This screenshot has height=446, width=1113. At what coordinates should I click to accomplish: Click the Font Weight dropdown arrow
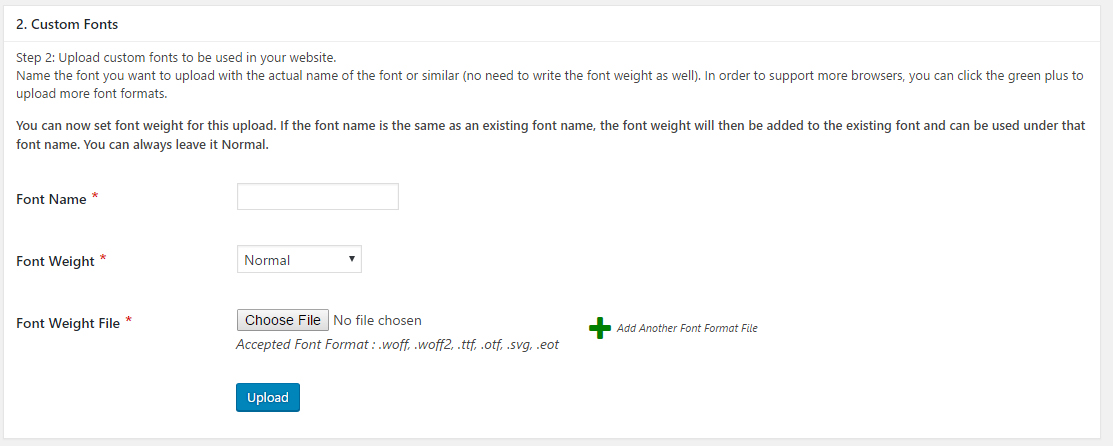352,259
